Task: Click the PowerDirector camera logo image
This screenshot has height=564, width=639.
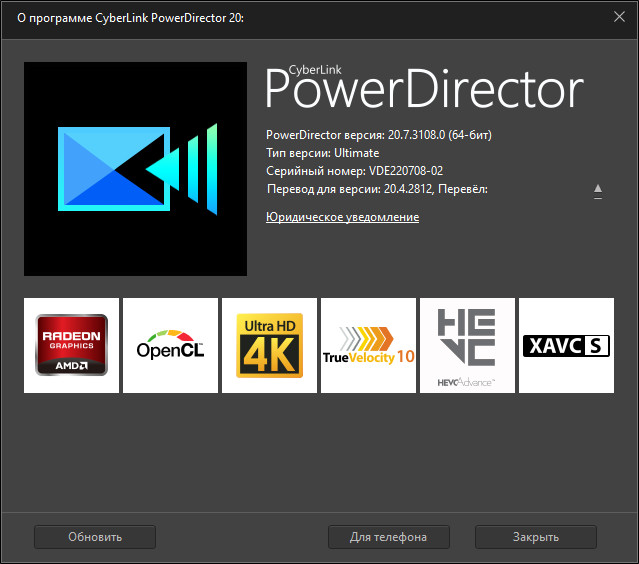Action: coord(135,169)
